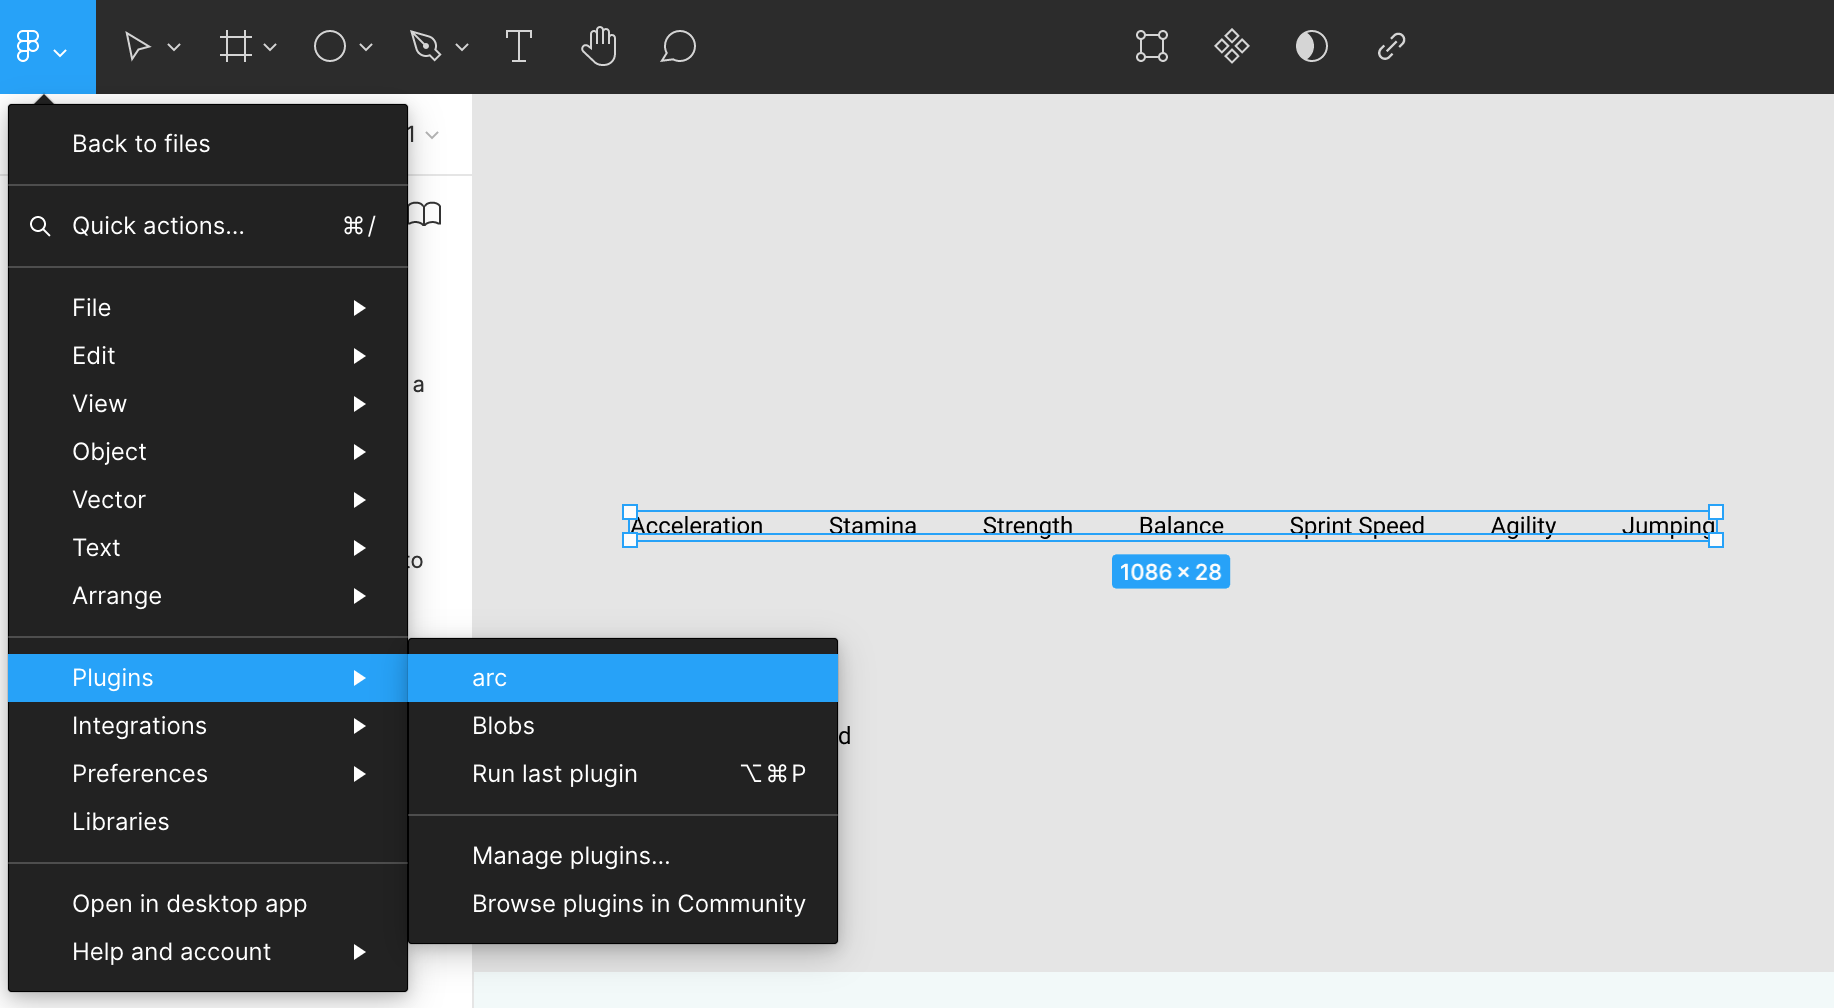Click the Create component icon
Screen dimensions: 1834x1008
[1232, 46]
